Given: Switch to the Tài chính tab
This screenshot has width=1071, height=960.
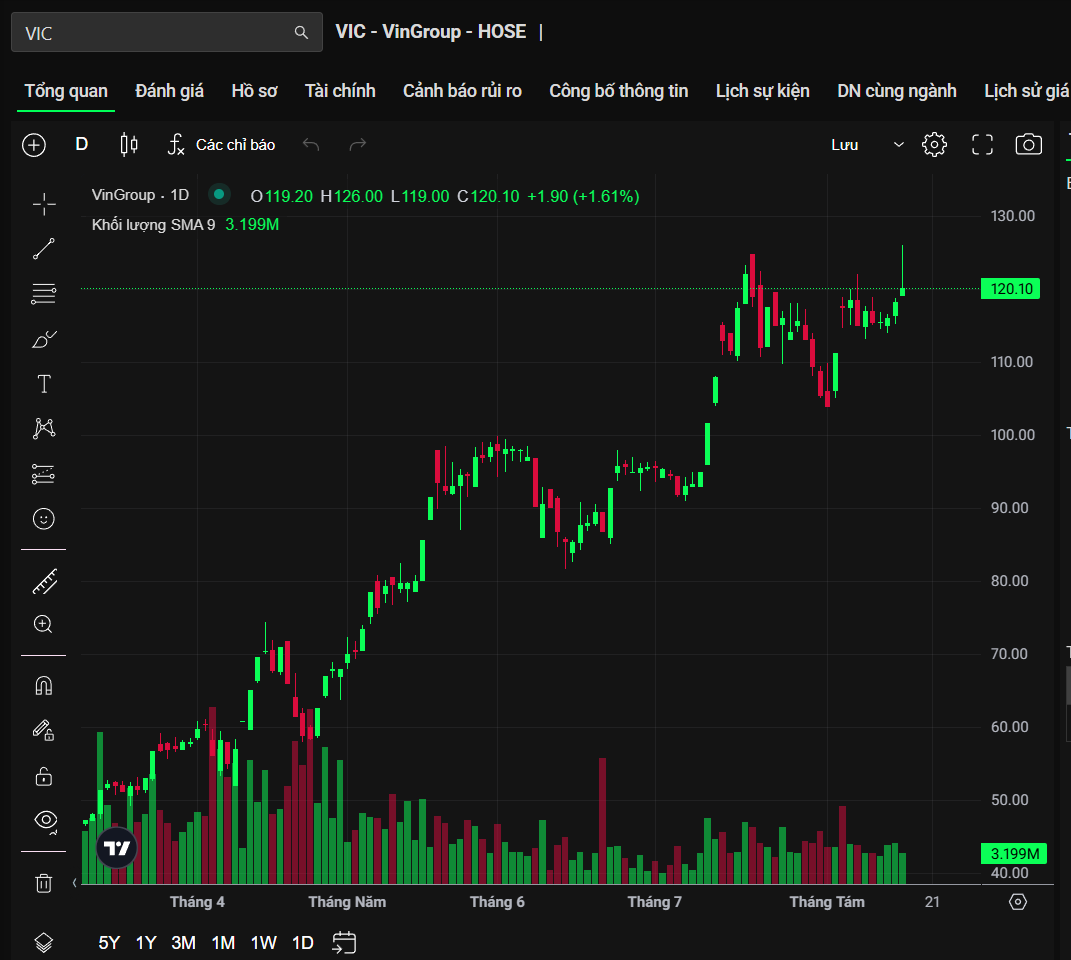Looking at the screenshot, I should 340,91.
